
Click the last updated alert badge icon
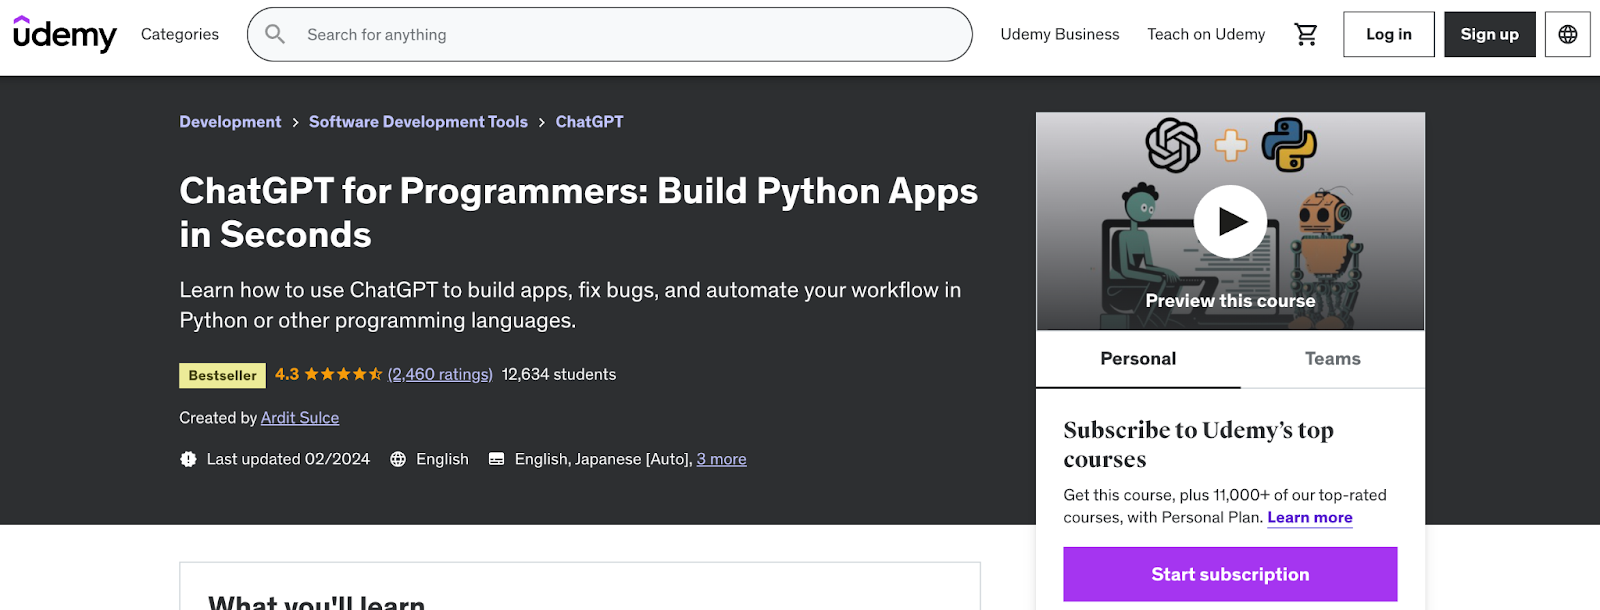(188, 459)
